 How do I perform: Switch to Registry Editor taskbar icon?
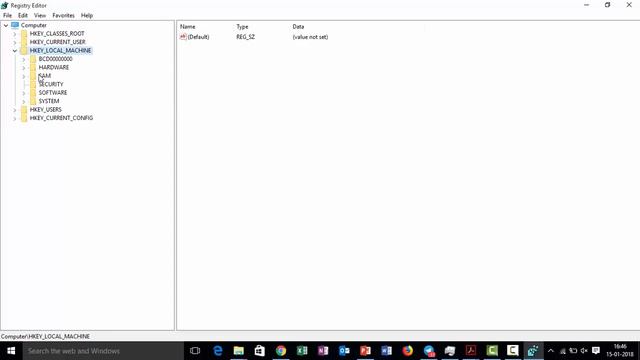point(533,351)
